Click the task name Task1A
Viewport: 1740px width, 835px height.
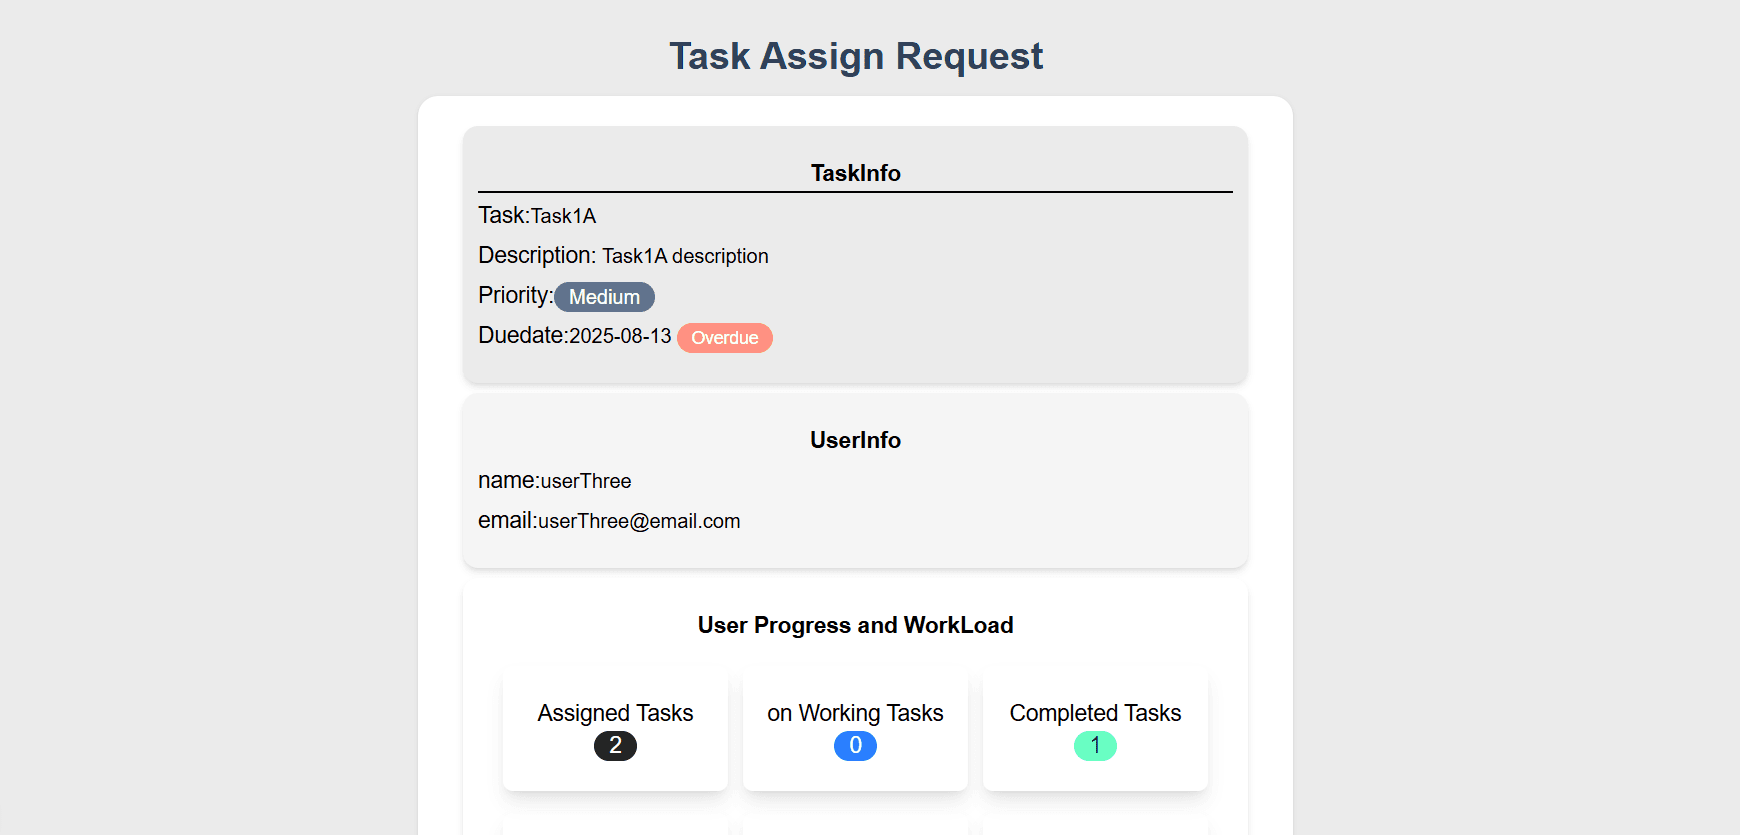(x=563, y=216)
